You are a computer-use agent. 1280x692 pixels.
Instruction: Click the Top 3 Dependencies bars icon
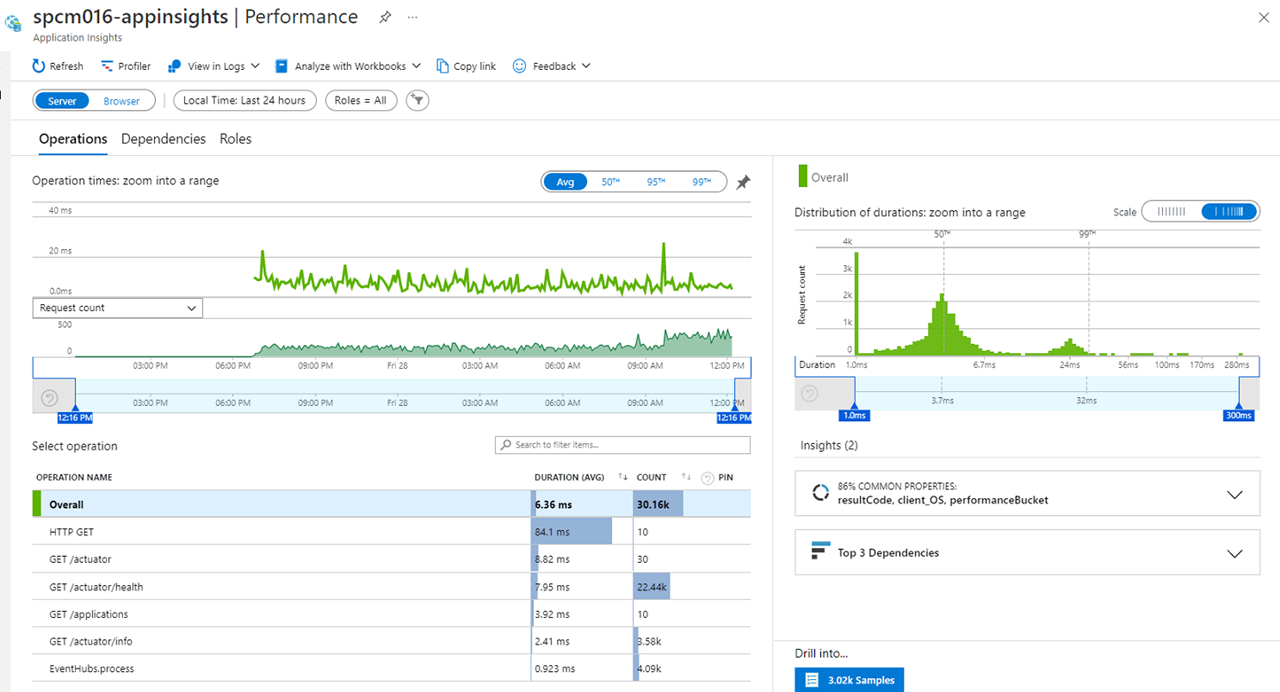[820, 552]
